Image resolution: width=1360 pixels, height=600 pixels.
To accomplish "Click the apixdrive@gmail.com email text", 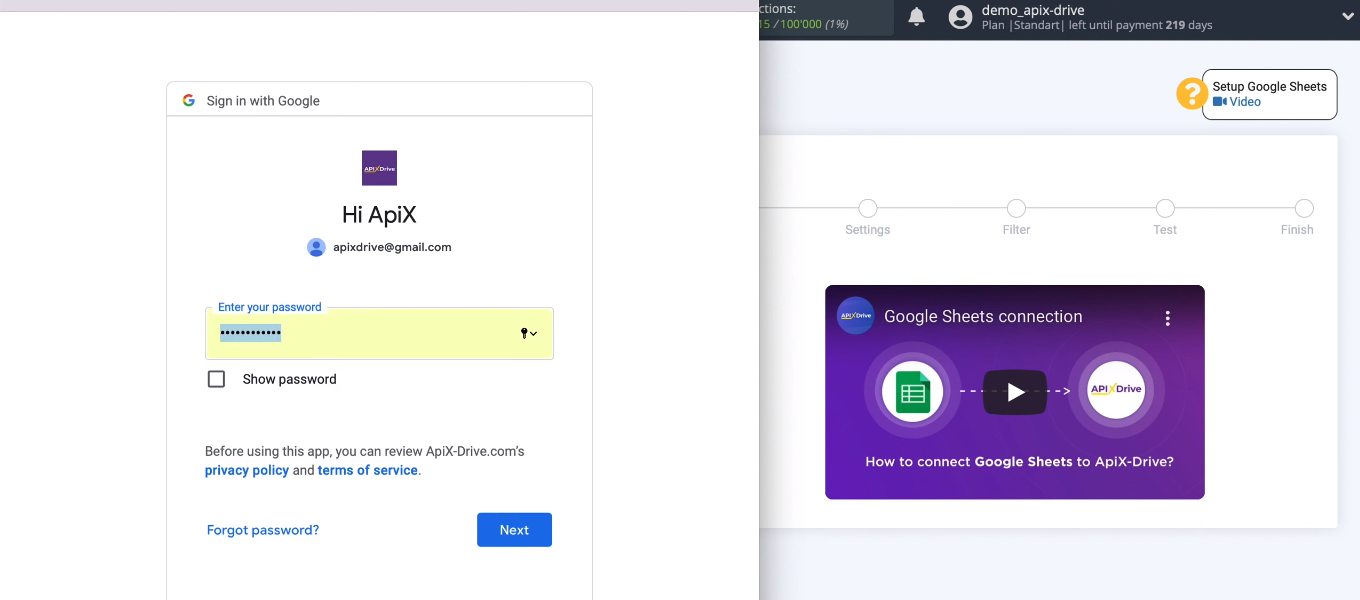I will (x=392, y=247).
